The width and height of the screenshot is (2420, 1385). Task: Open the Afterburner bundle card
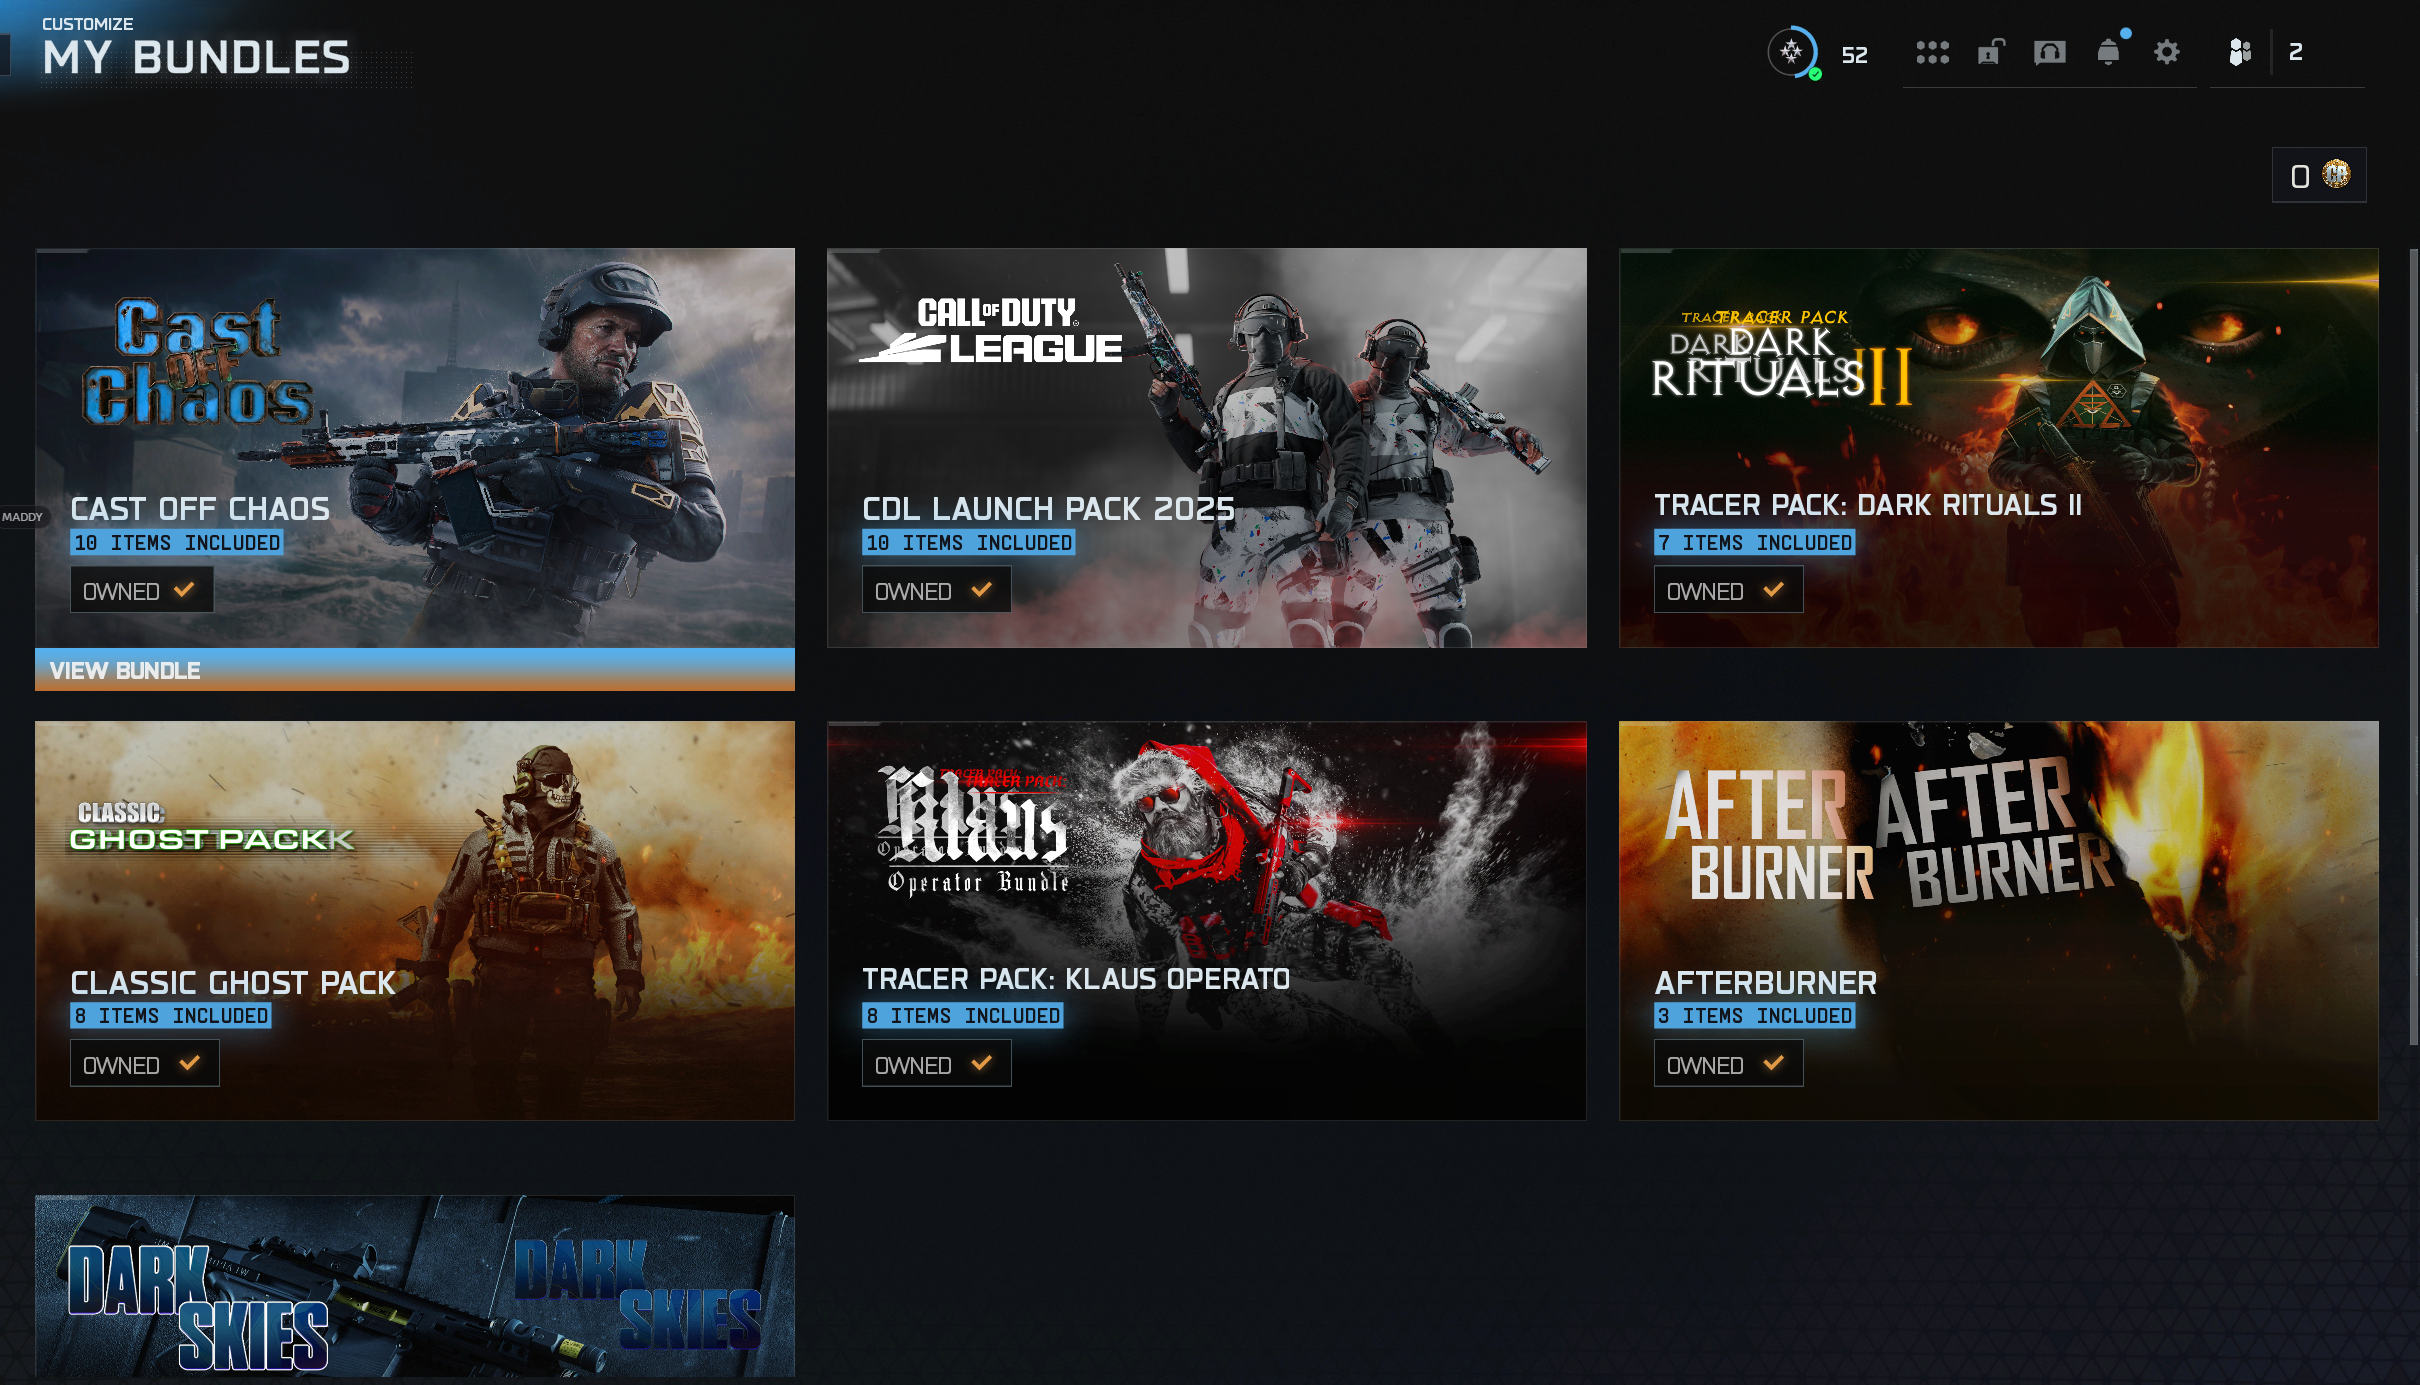pos(1999,921)
